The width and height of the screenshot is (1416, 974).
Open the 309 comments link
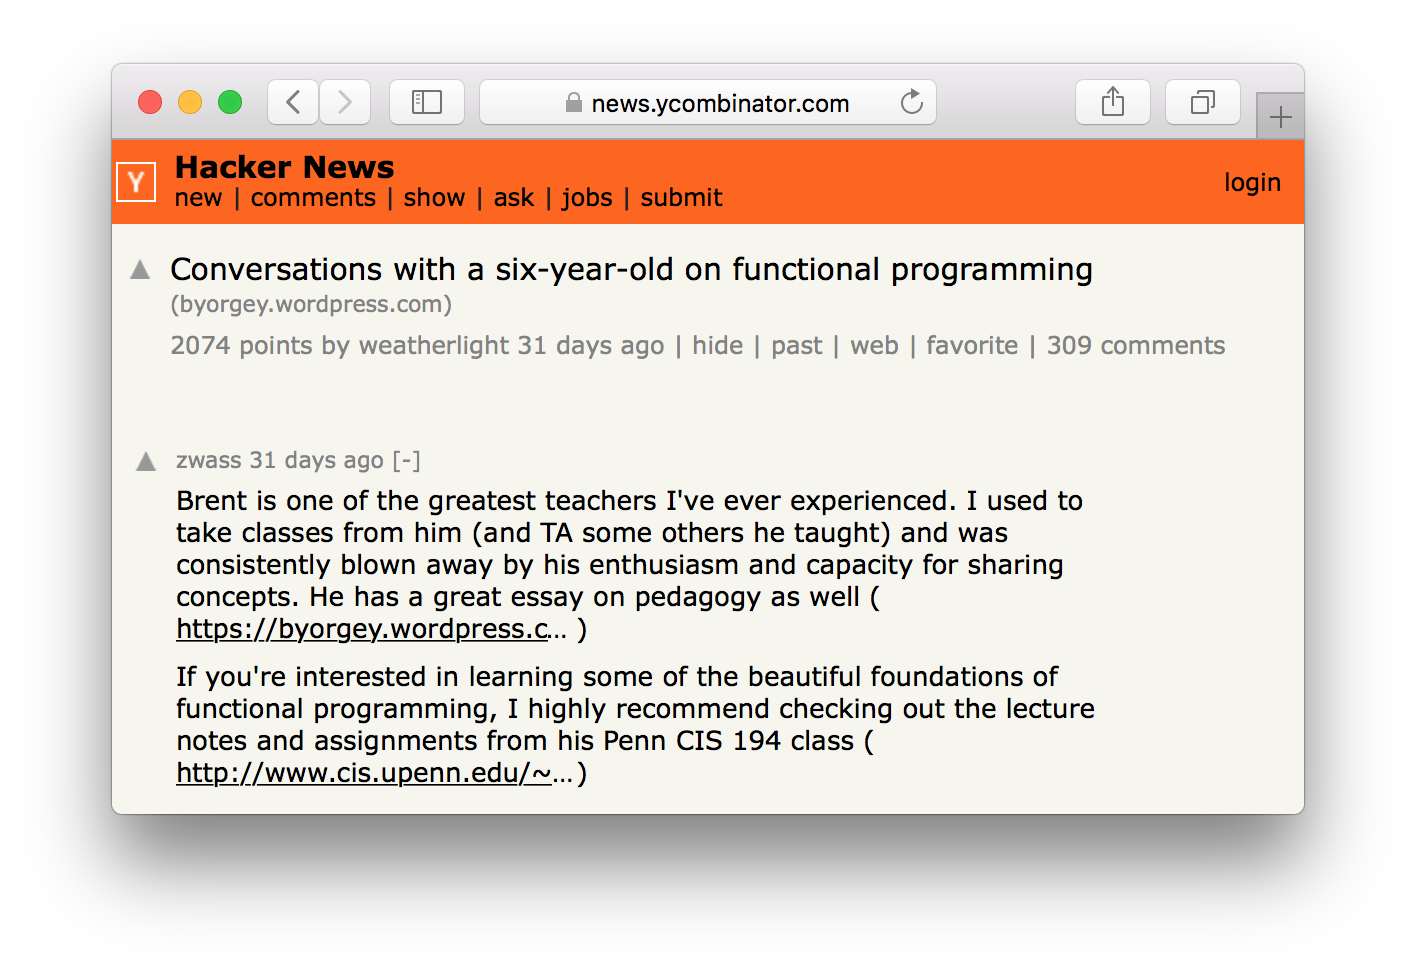pyautogui.click(x=1135, y=346)
